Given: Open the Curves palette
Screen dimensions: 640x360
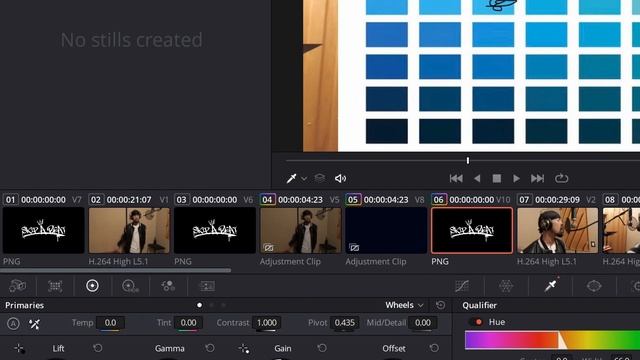Looking at the screenshot, I should tap(462, 286).
